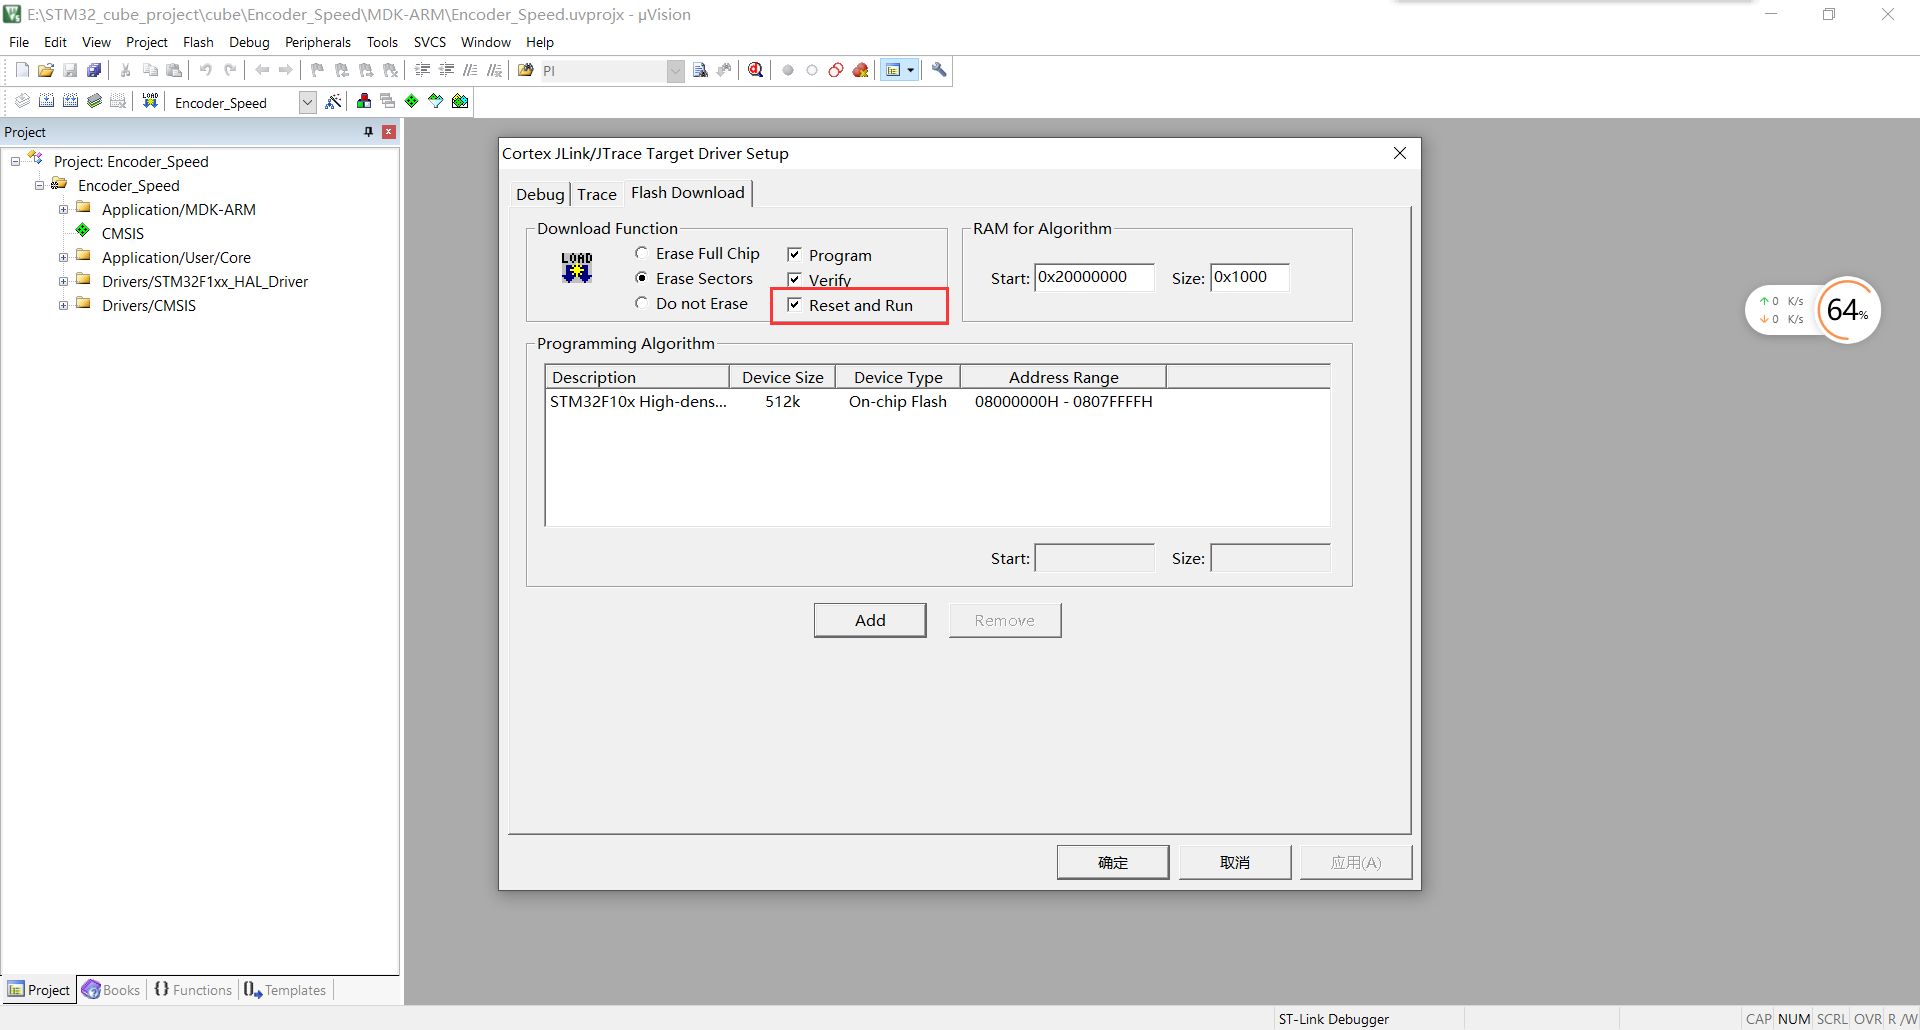
Task: Start the debug session with the magnifier icon
Action: [x=756, y=70]
